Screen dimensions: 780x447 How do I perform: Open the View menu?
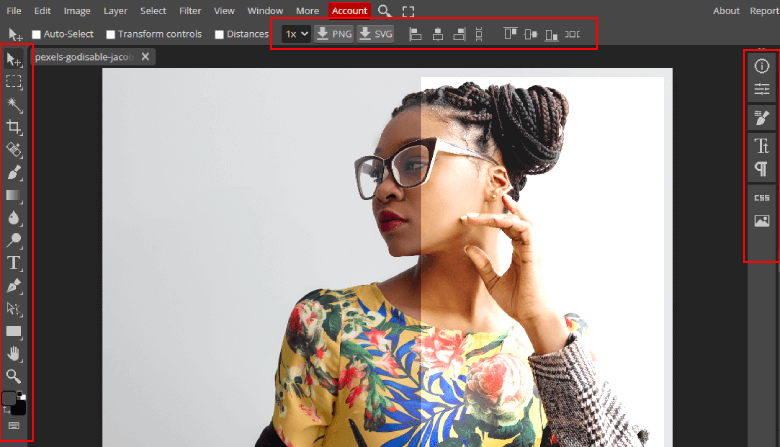click(224, 11)
